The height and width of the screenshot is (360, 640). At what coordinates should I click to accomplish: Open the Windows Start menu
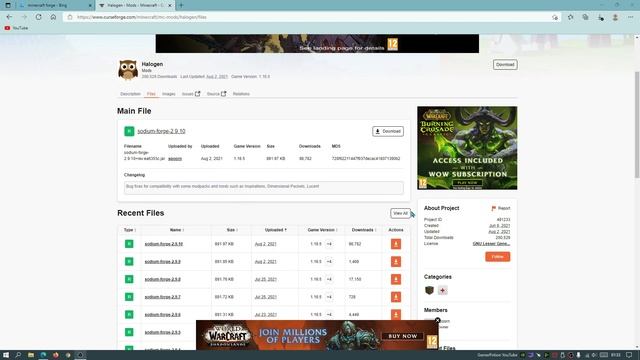pyautogui.click(x=6, y=355)
